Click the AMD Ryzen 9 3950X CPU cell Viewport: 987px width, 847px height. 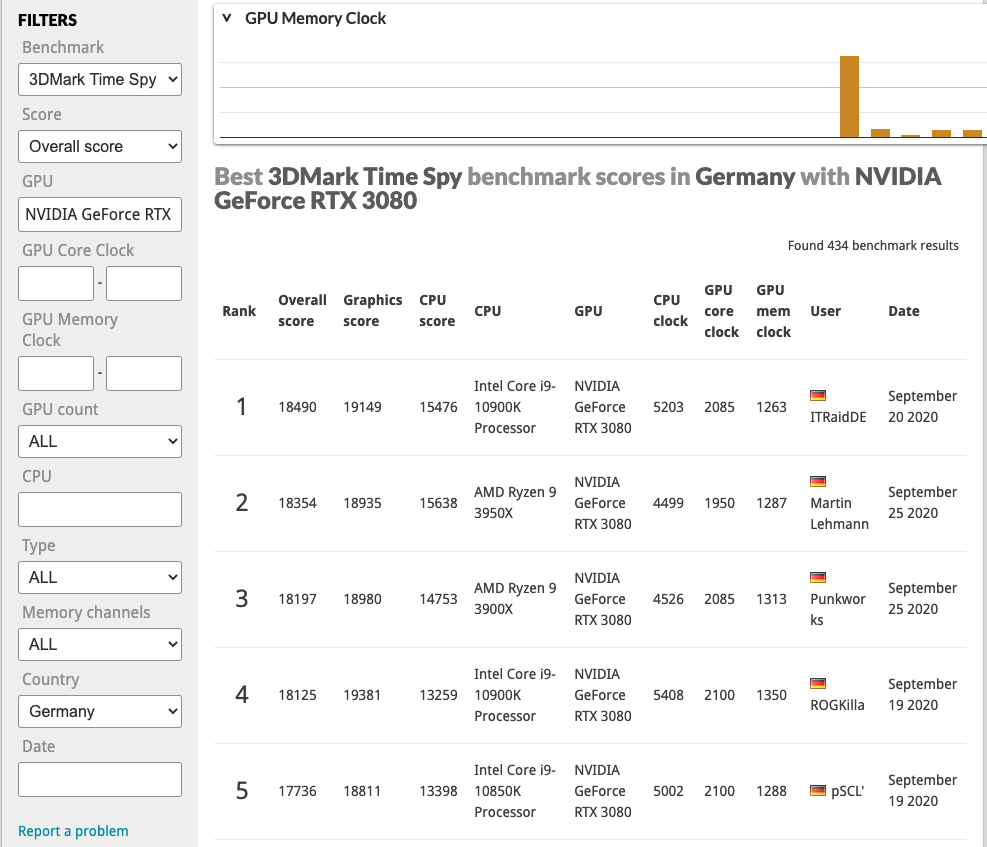coord(515,503)
